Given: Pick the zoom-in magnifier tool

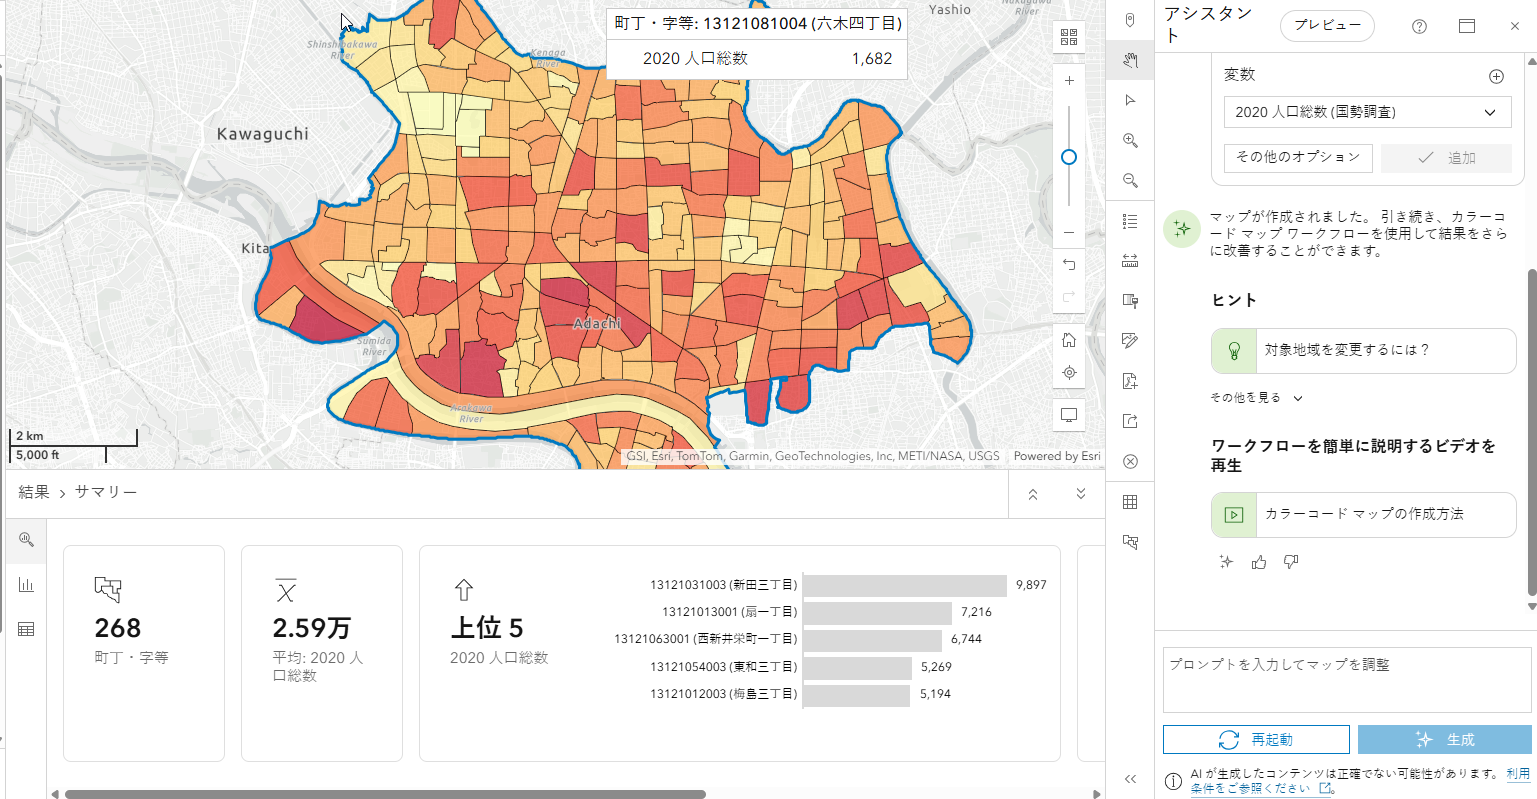Looking at the screenshot, I should pos(1130,141).
